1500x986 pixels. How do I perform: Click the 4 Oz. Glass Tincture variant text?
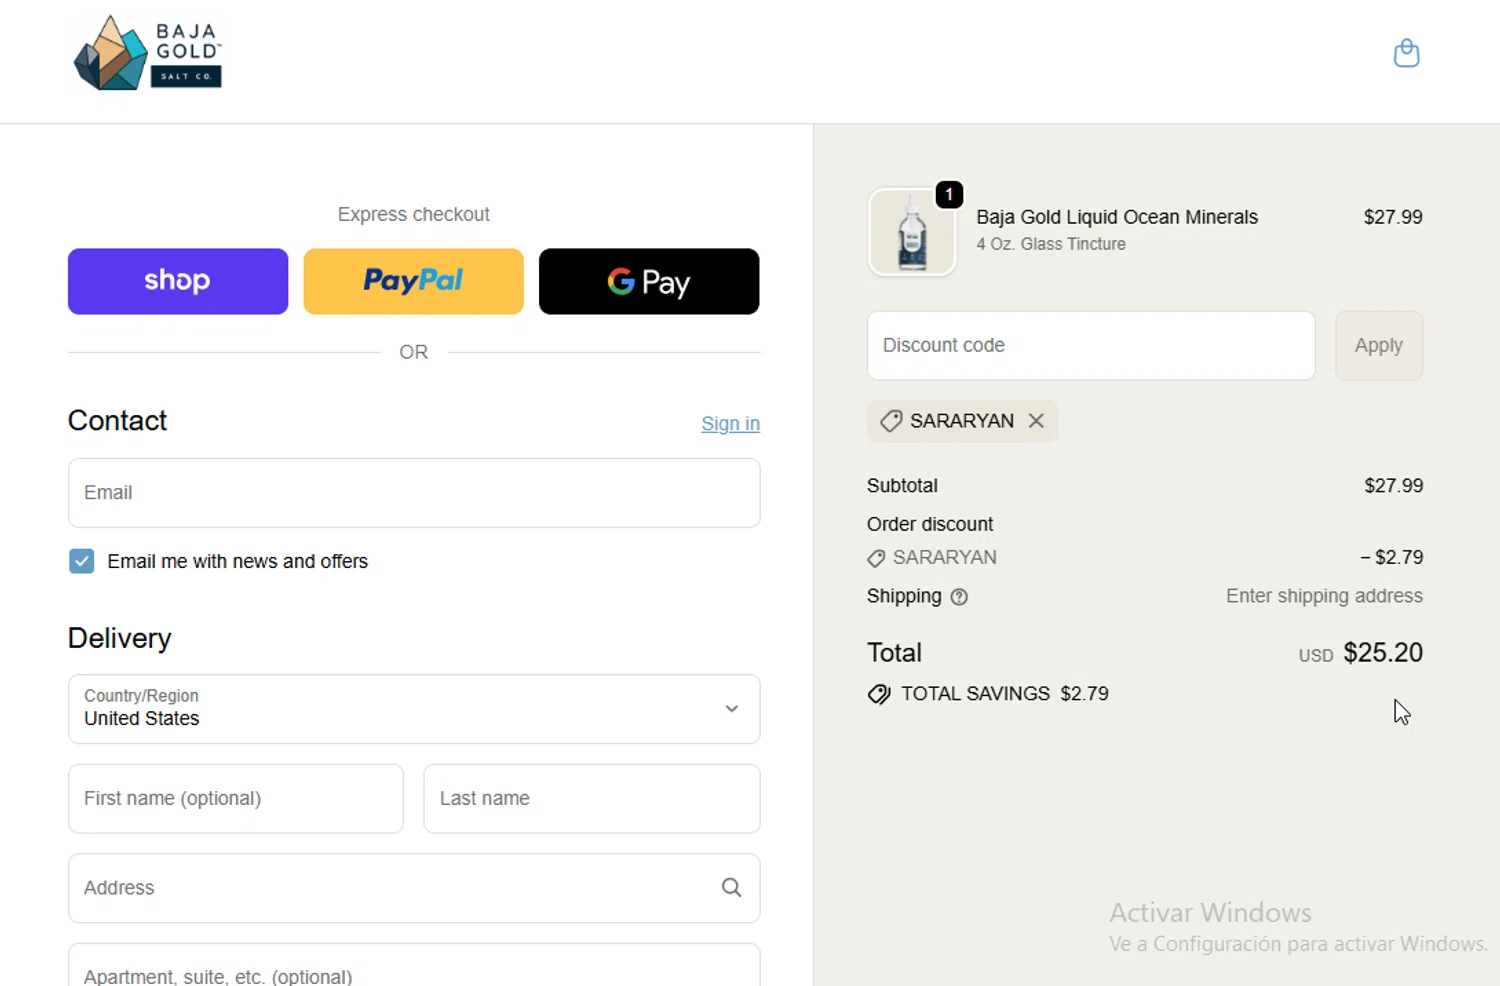(1051, 244)
